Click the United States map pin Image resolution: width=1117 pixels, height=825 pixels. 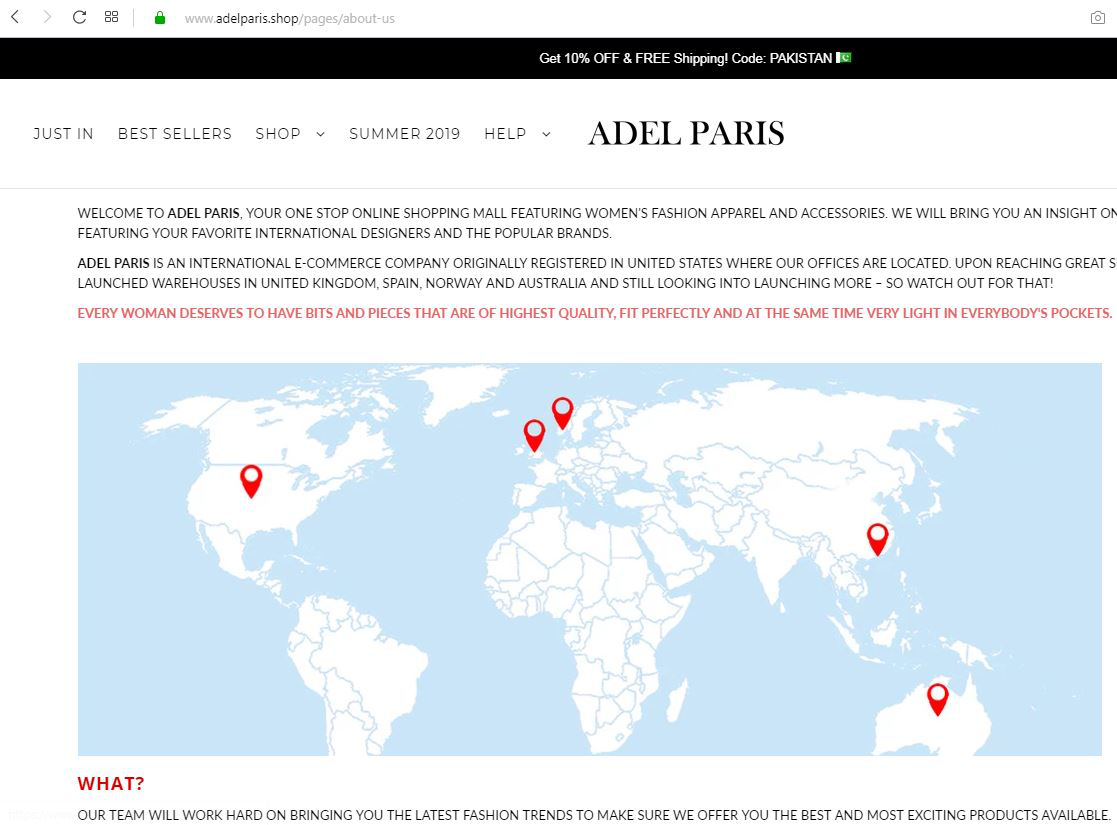(251, 481)
